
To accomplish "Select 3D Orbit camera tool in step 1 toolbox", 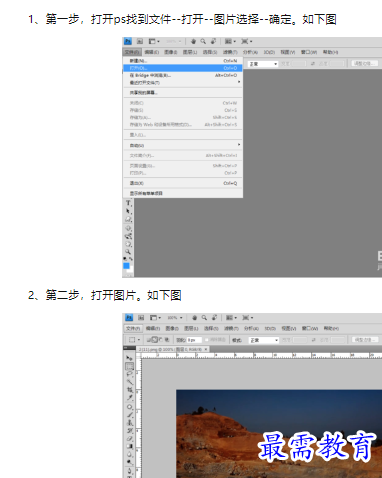I will [x=128, y=236].
